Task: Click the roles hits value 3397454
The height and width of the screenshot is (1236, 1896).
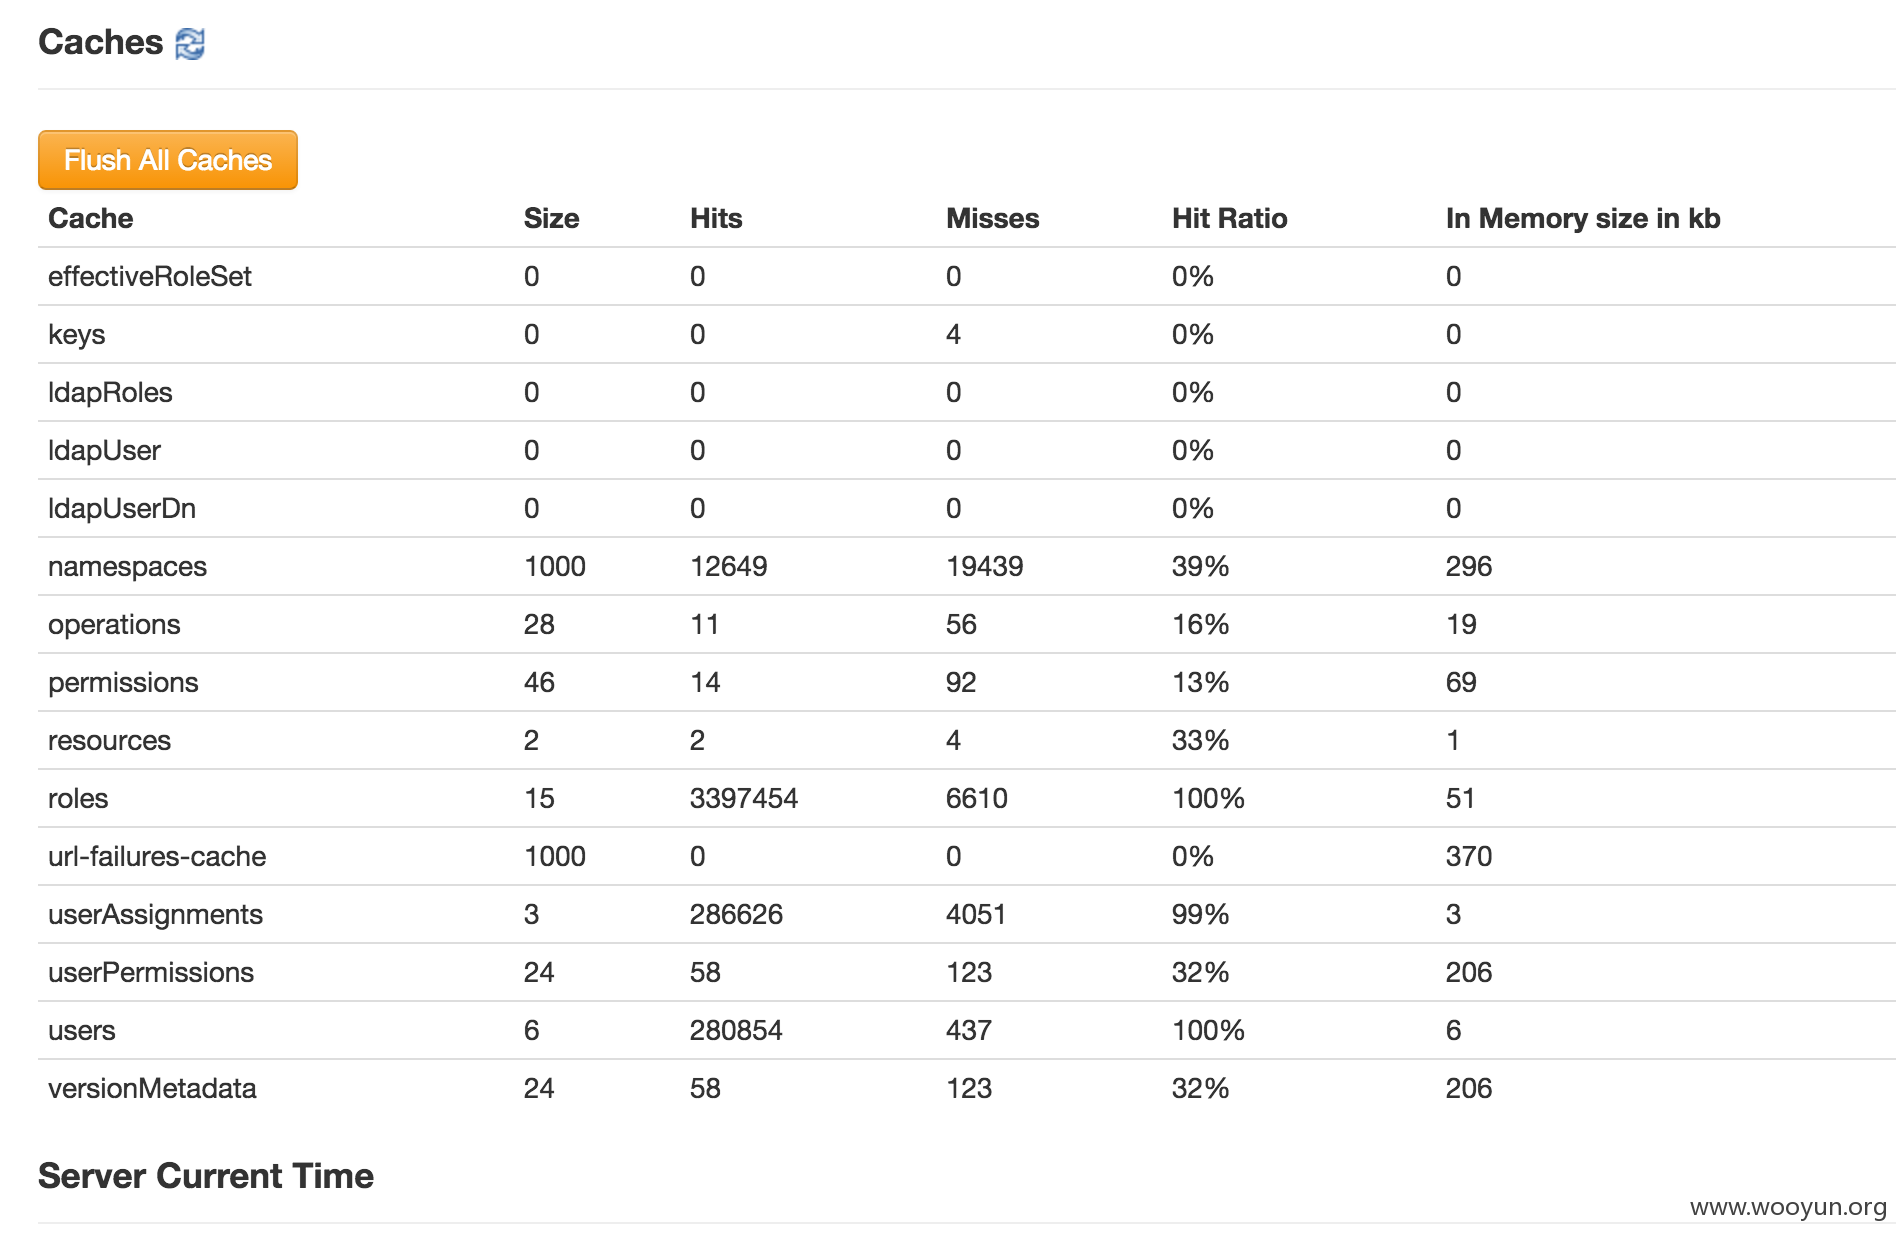Action: point(744,799)
